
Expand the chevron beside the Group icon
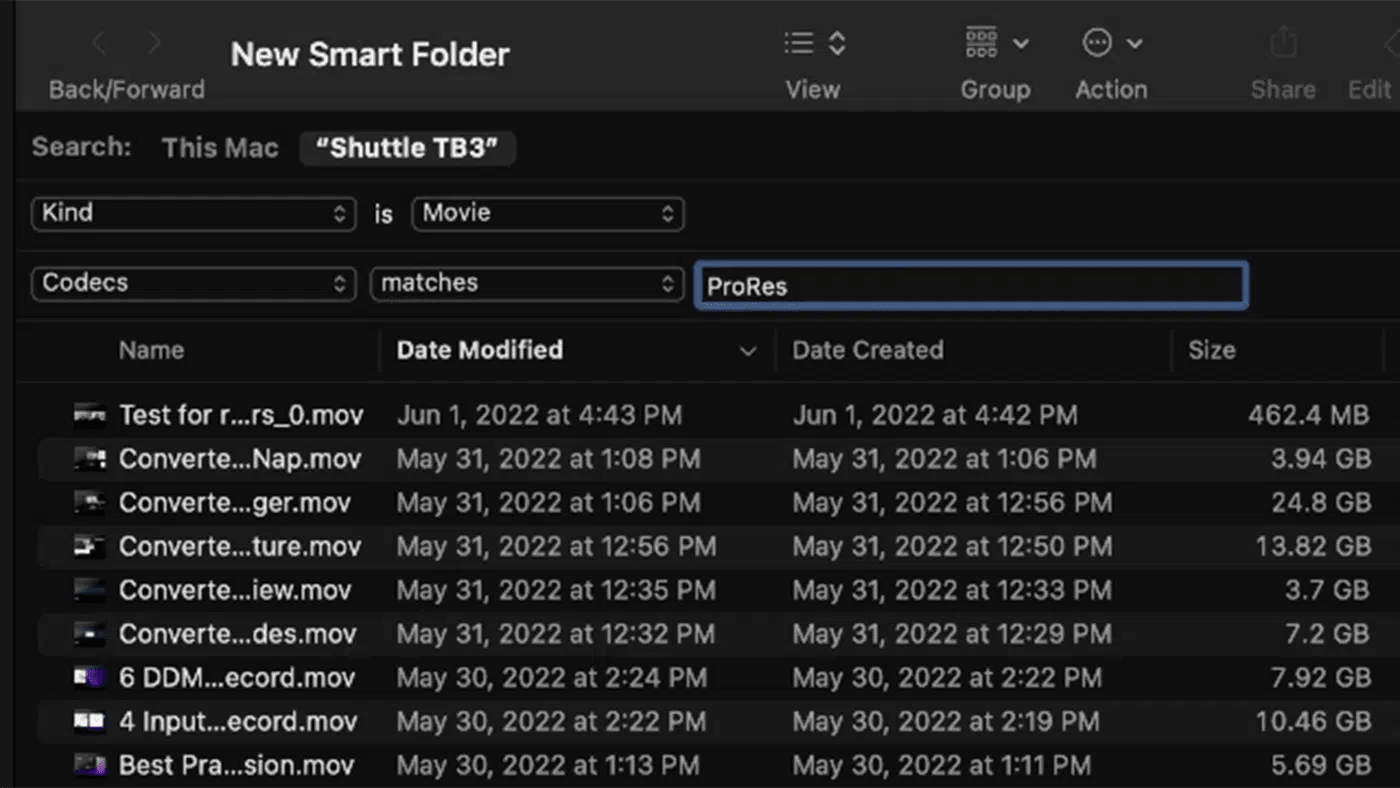1022,42
